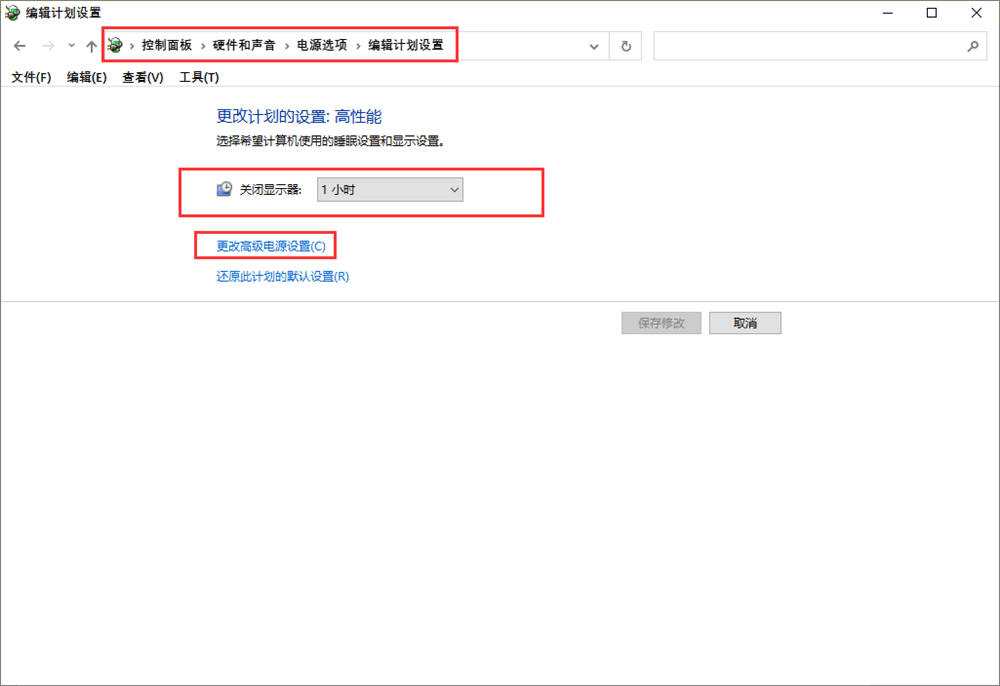Viewport: 1000px width, 686px height.
Task: Go up one level with the up arrow
Action: click(x=91, y=45)
